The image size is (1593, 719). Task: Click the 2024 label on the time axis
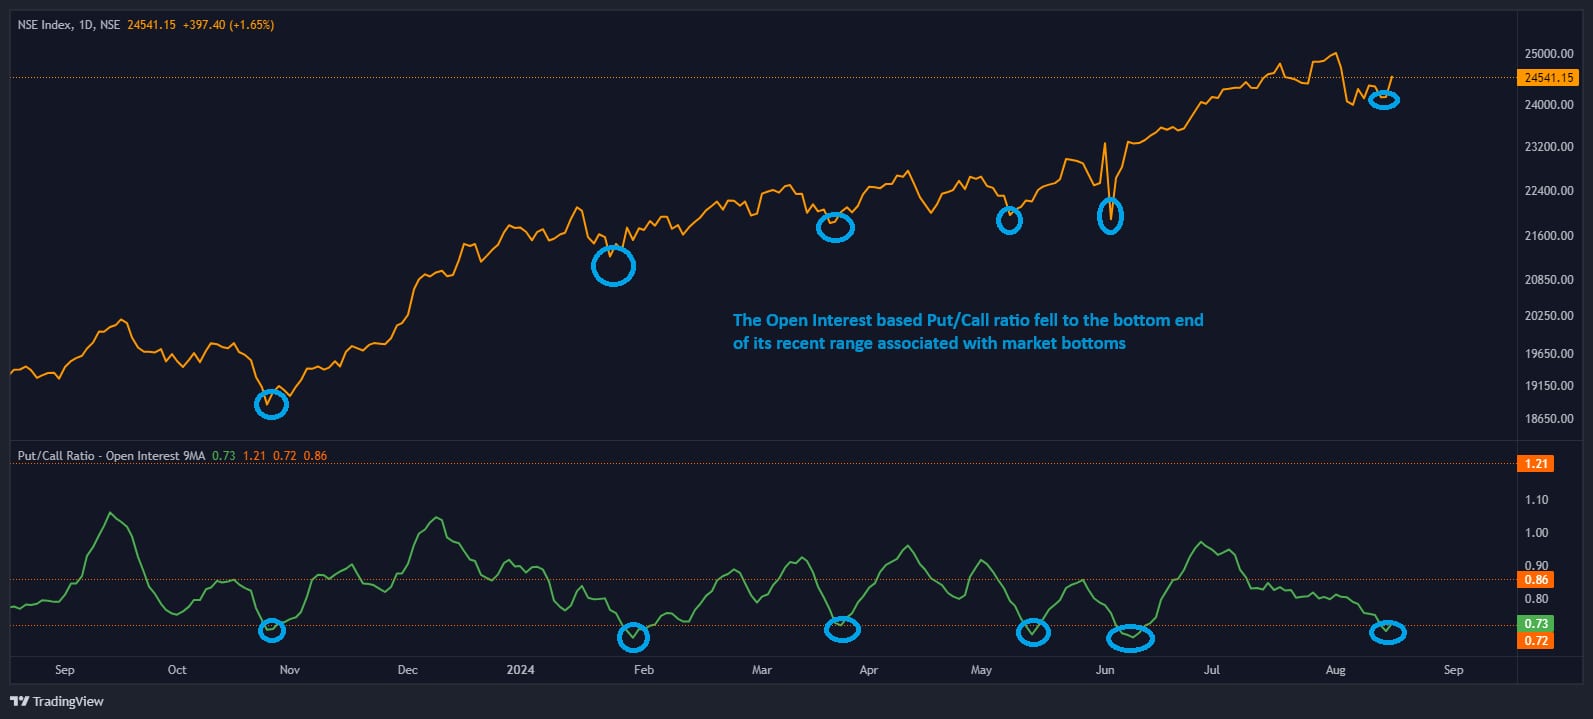click(520, 670)
